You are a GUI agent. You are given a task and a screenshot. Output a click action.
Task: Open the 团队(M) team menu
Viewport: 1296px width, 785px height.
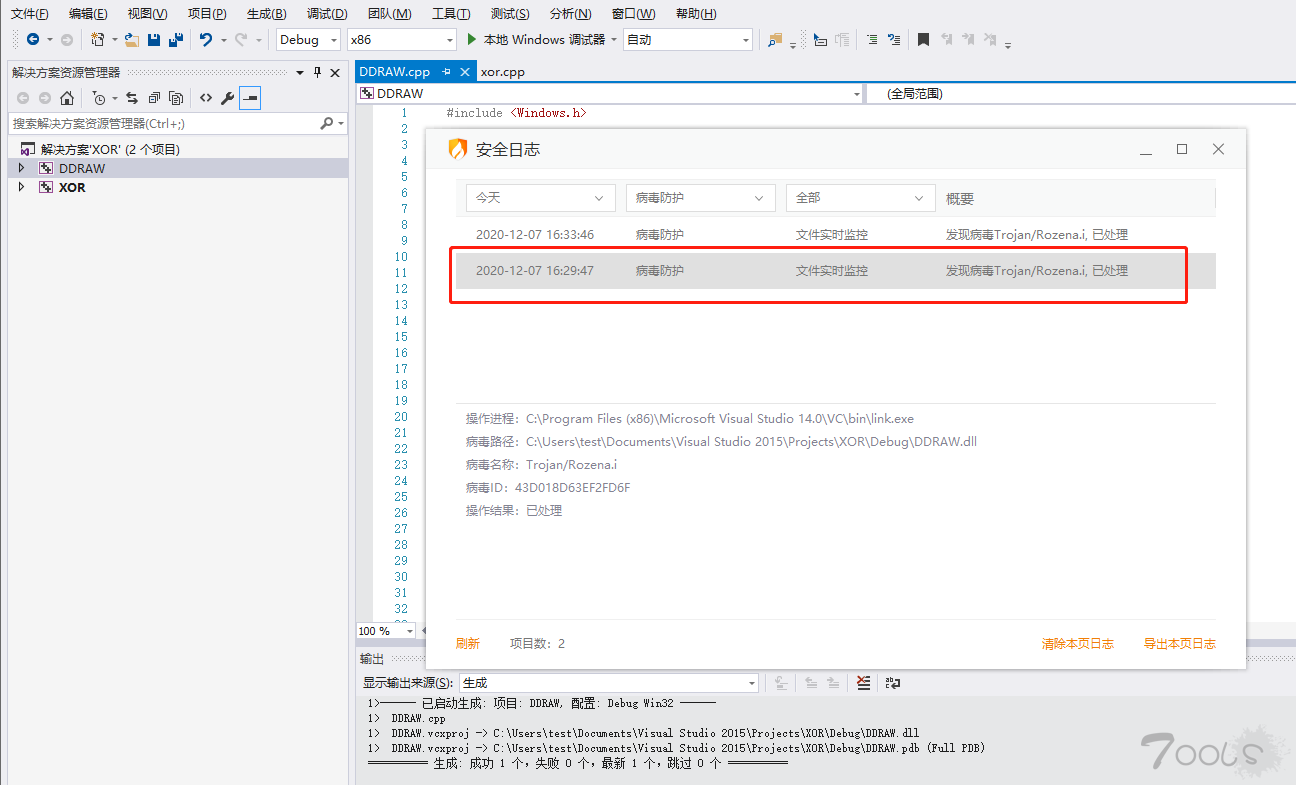389,14
